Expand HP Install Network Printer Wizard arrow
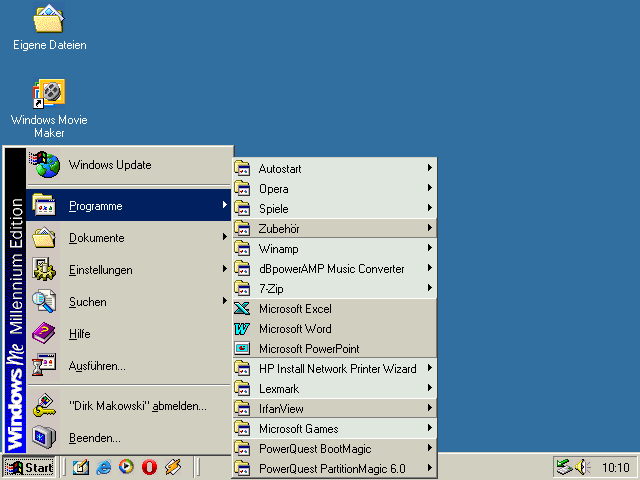640x480 pixels. tap(429, 368)
